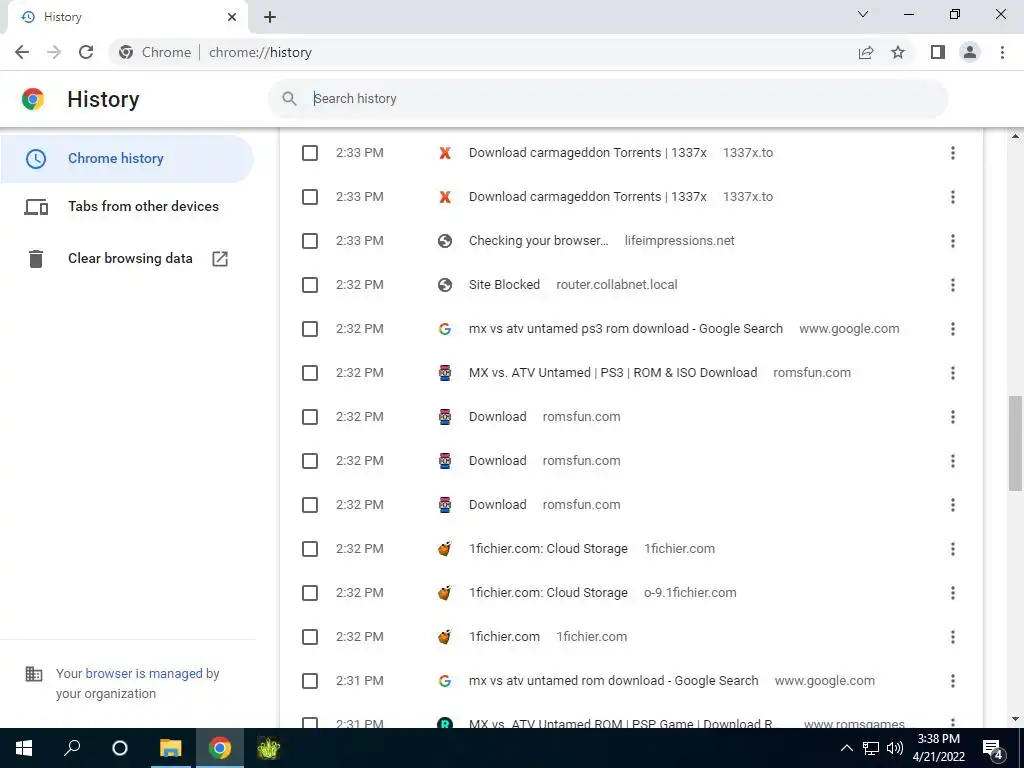Open Chrome side panel icon
This screenshot has height=768, width=1024.
coord(938,52)
